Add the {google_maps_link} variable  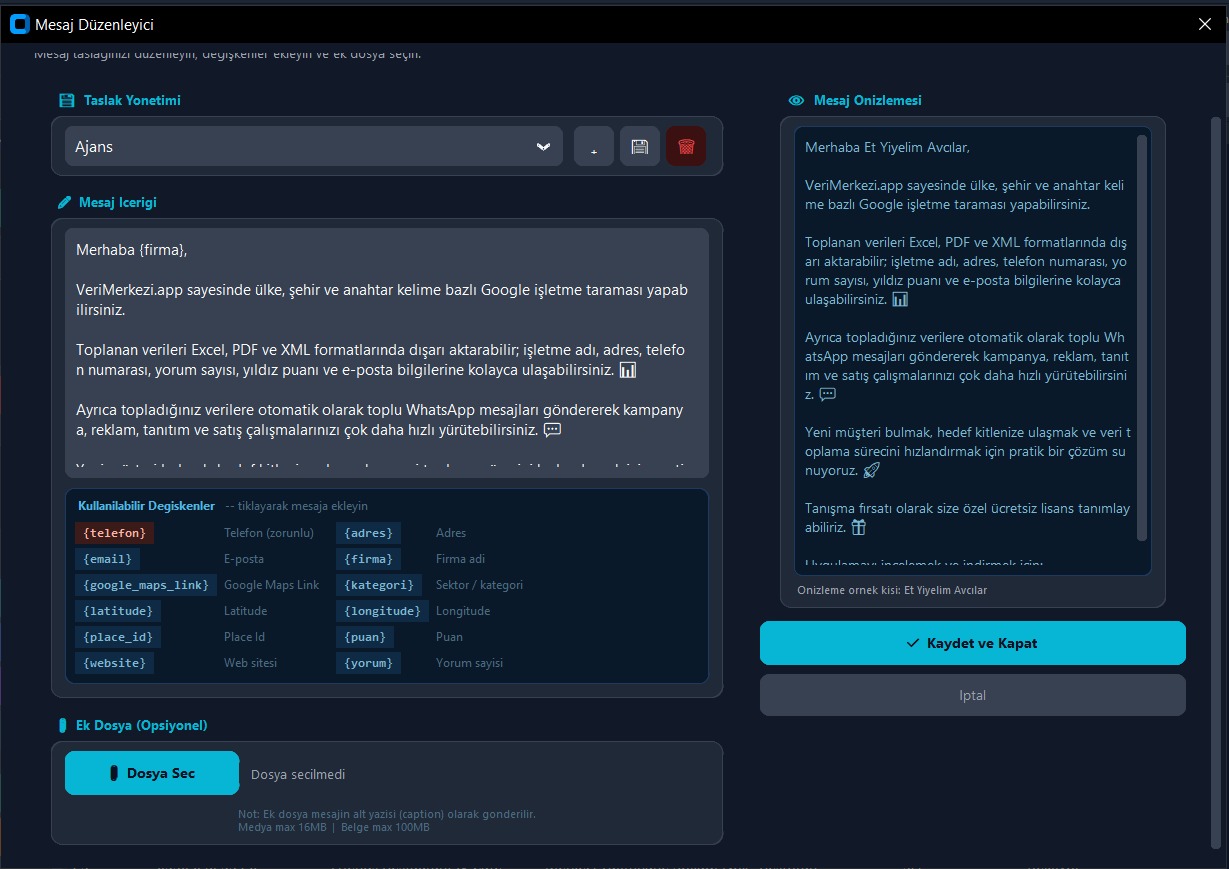coord(146,585)
